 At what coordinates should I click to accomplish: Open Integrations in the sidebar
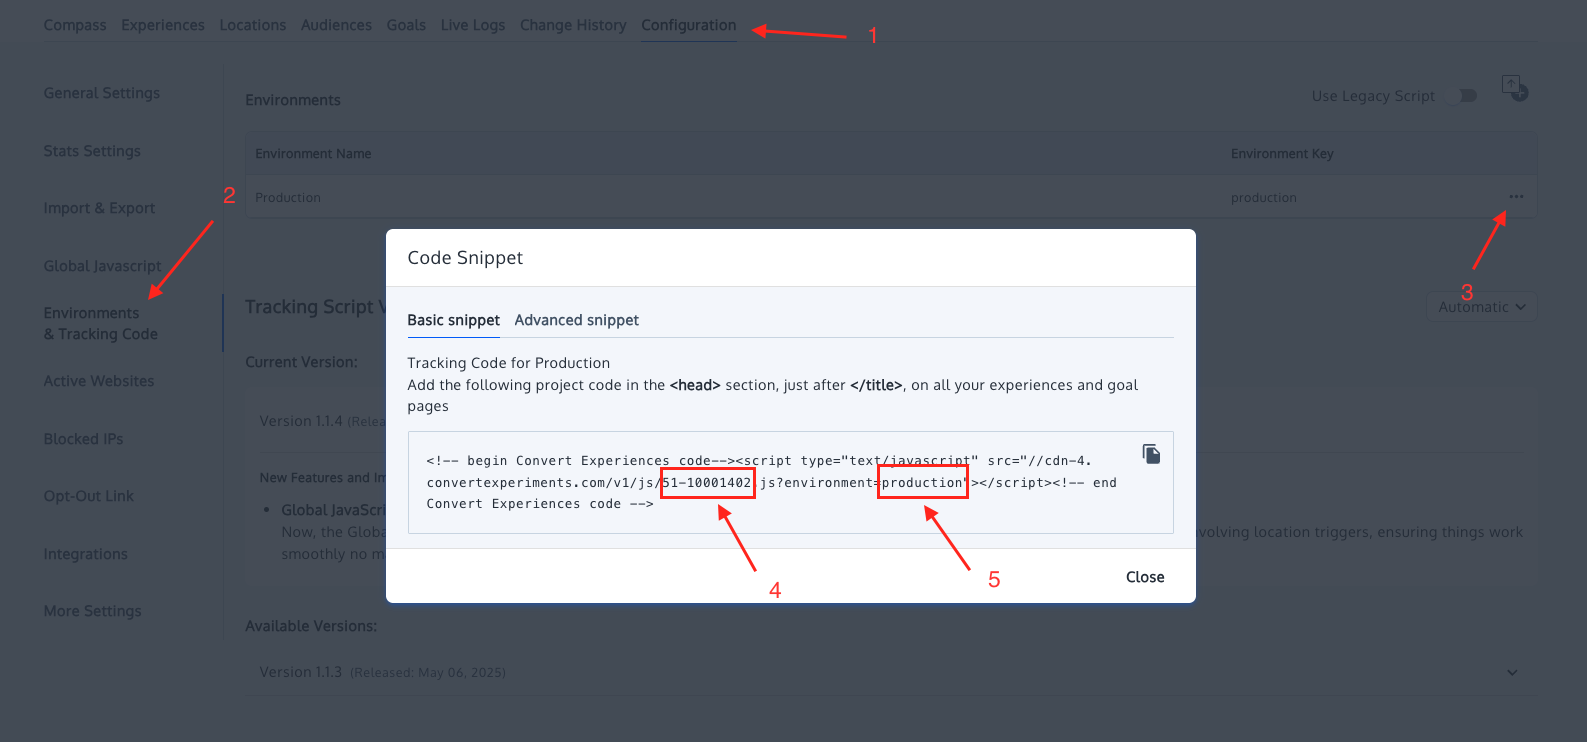coord(85,554)
